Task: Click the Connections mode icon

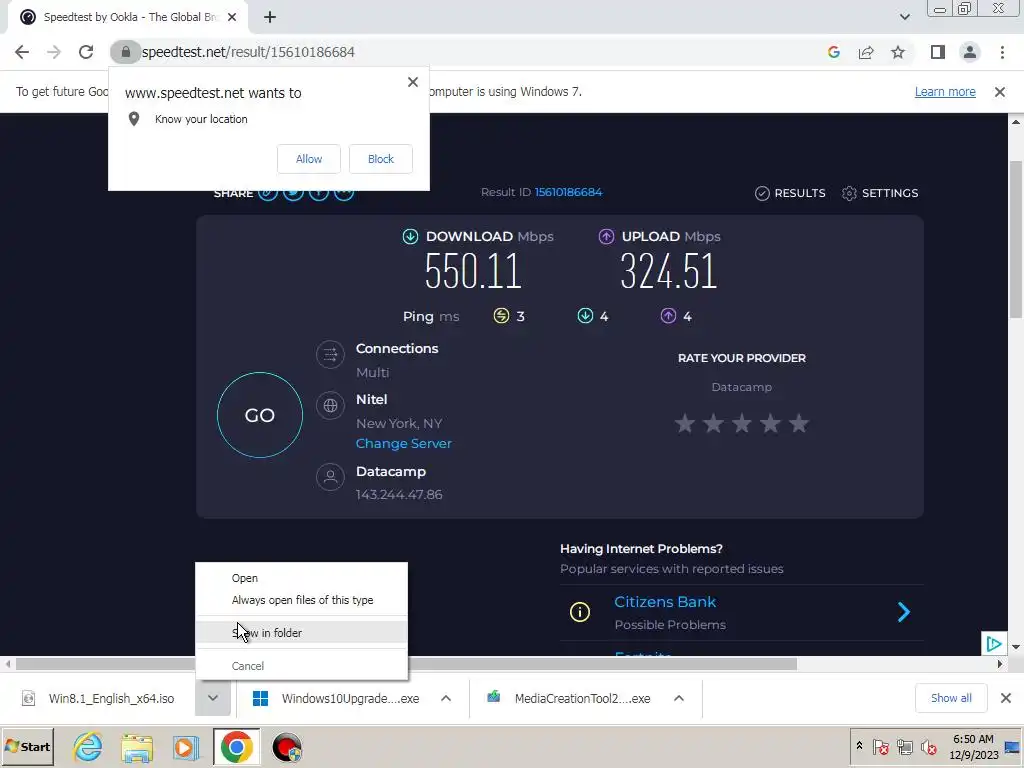Action: [330, 355]
